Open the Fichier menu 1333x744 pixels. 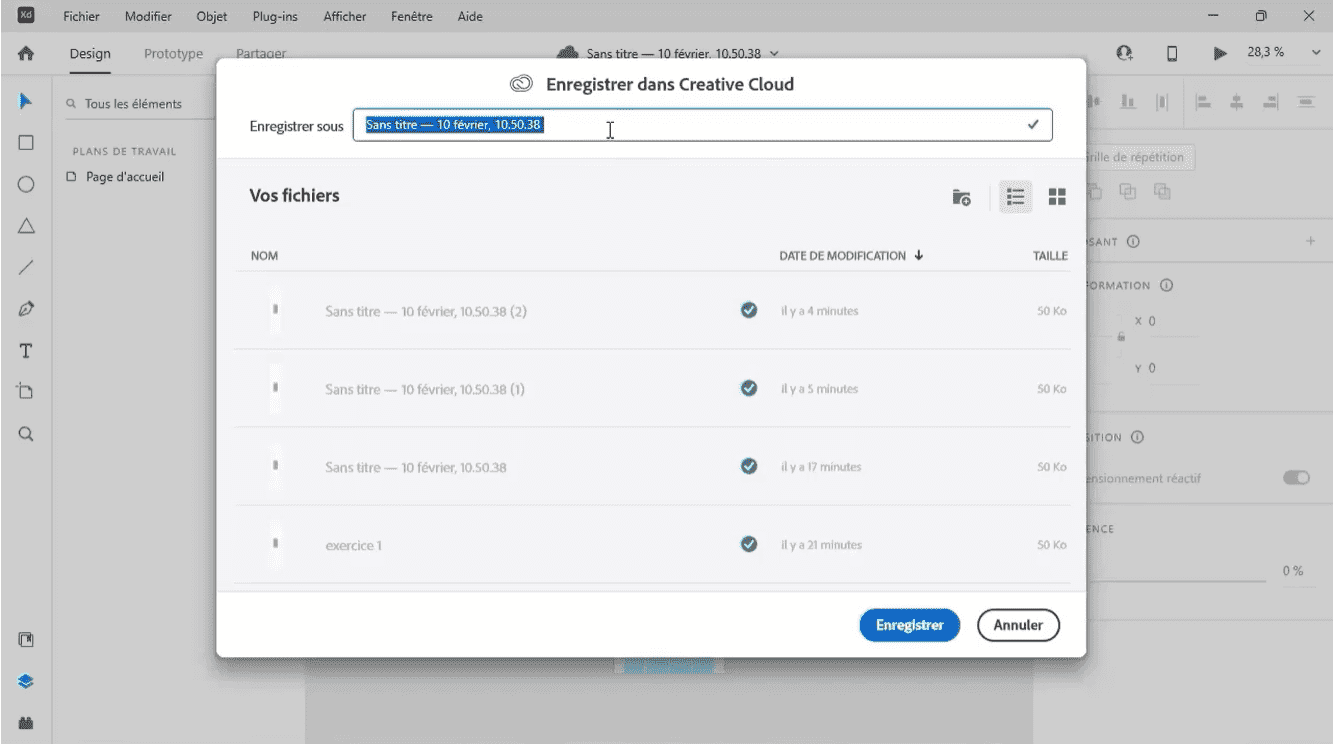[x=81, y=16]
